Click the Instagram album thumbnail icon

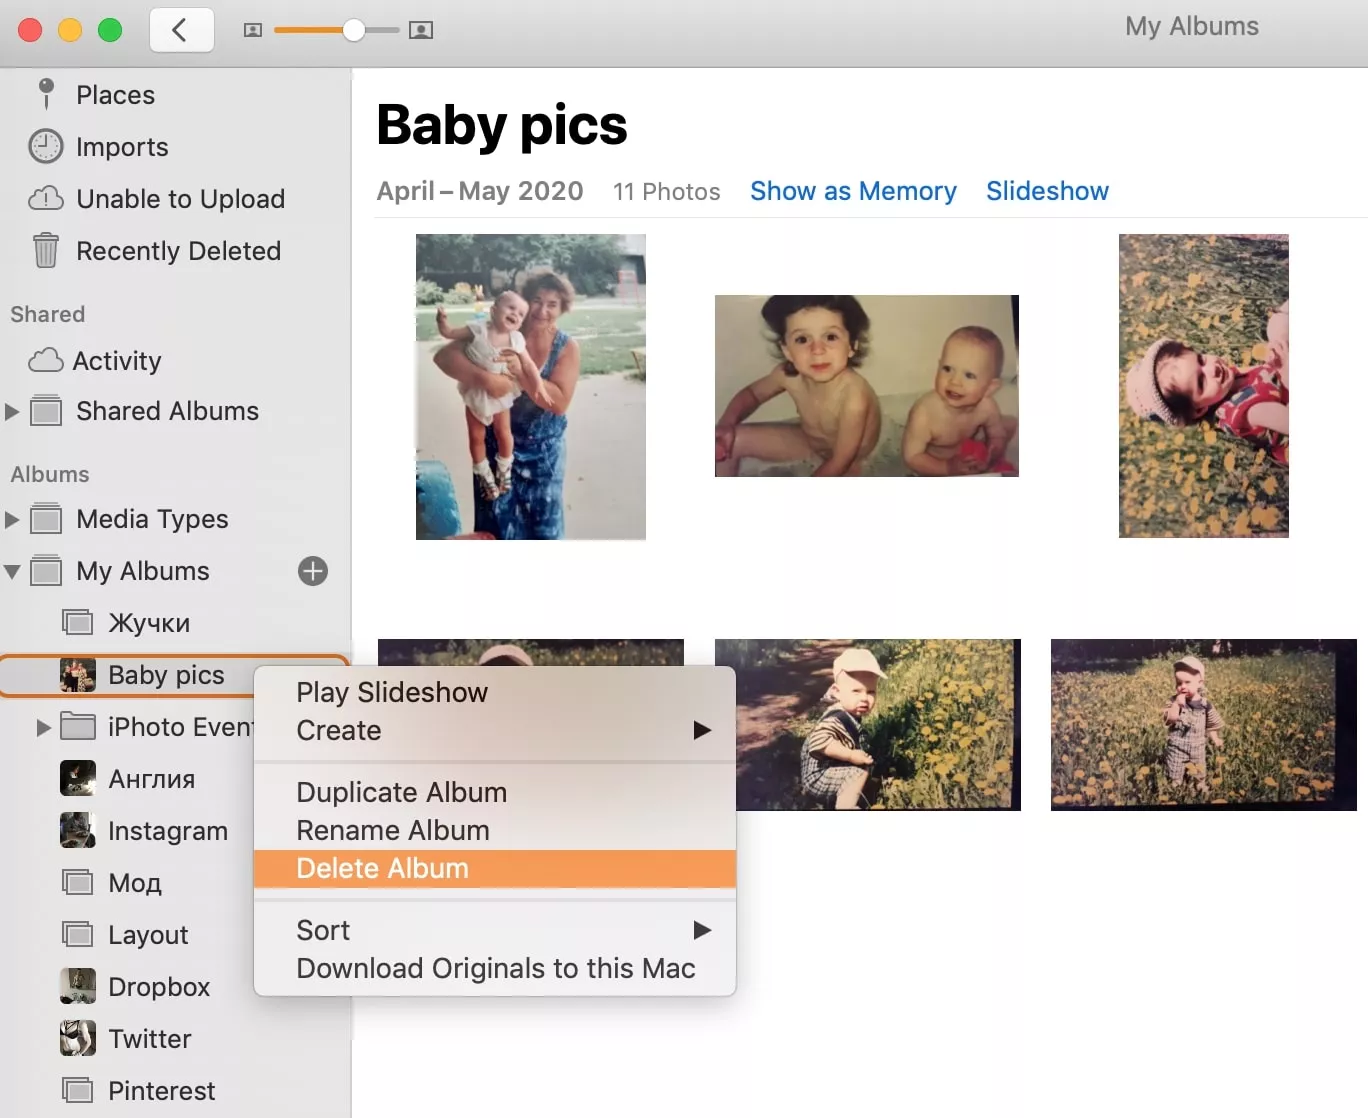point(78,830)
